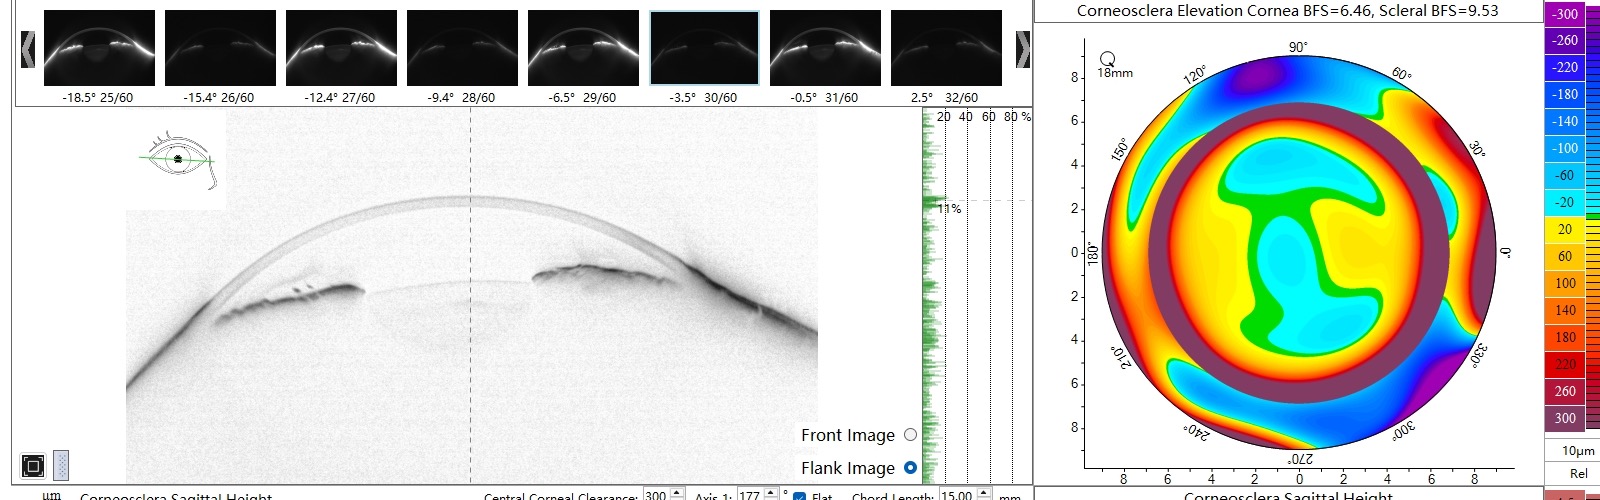1600x500 pixels.
Task: Select the highlighted scan thumbnail 30/60
Action: pyautogui.click(x=705, y=48)
